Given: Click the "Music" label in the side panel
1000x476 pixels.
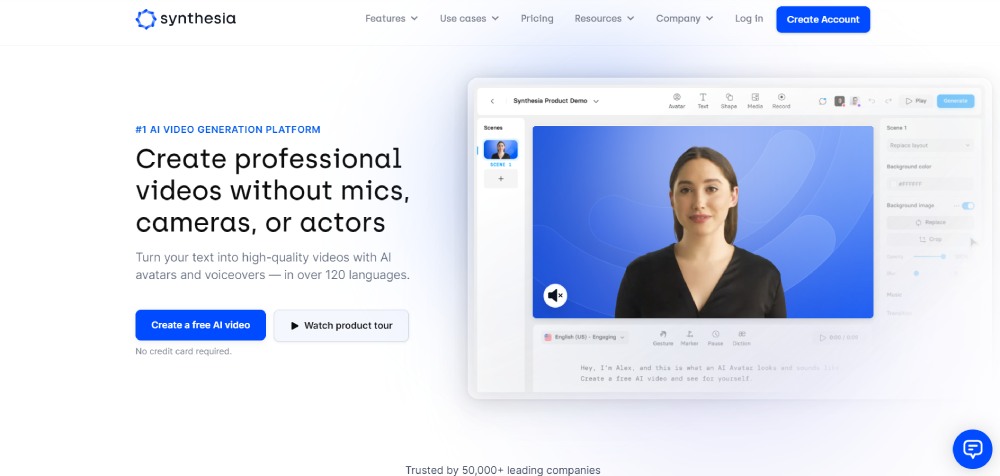Looking at the screenshot, I should 894,295.
